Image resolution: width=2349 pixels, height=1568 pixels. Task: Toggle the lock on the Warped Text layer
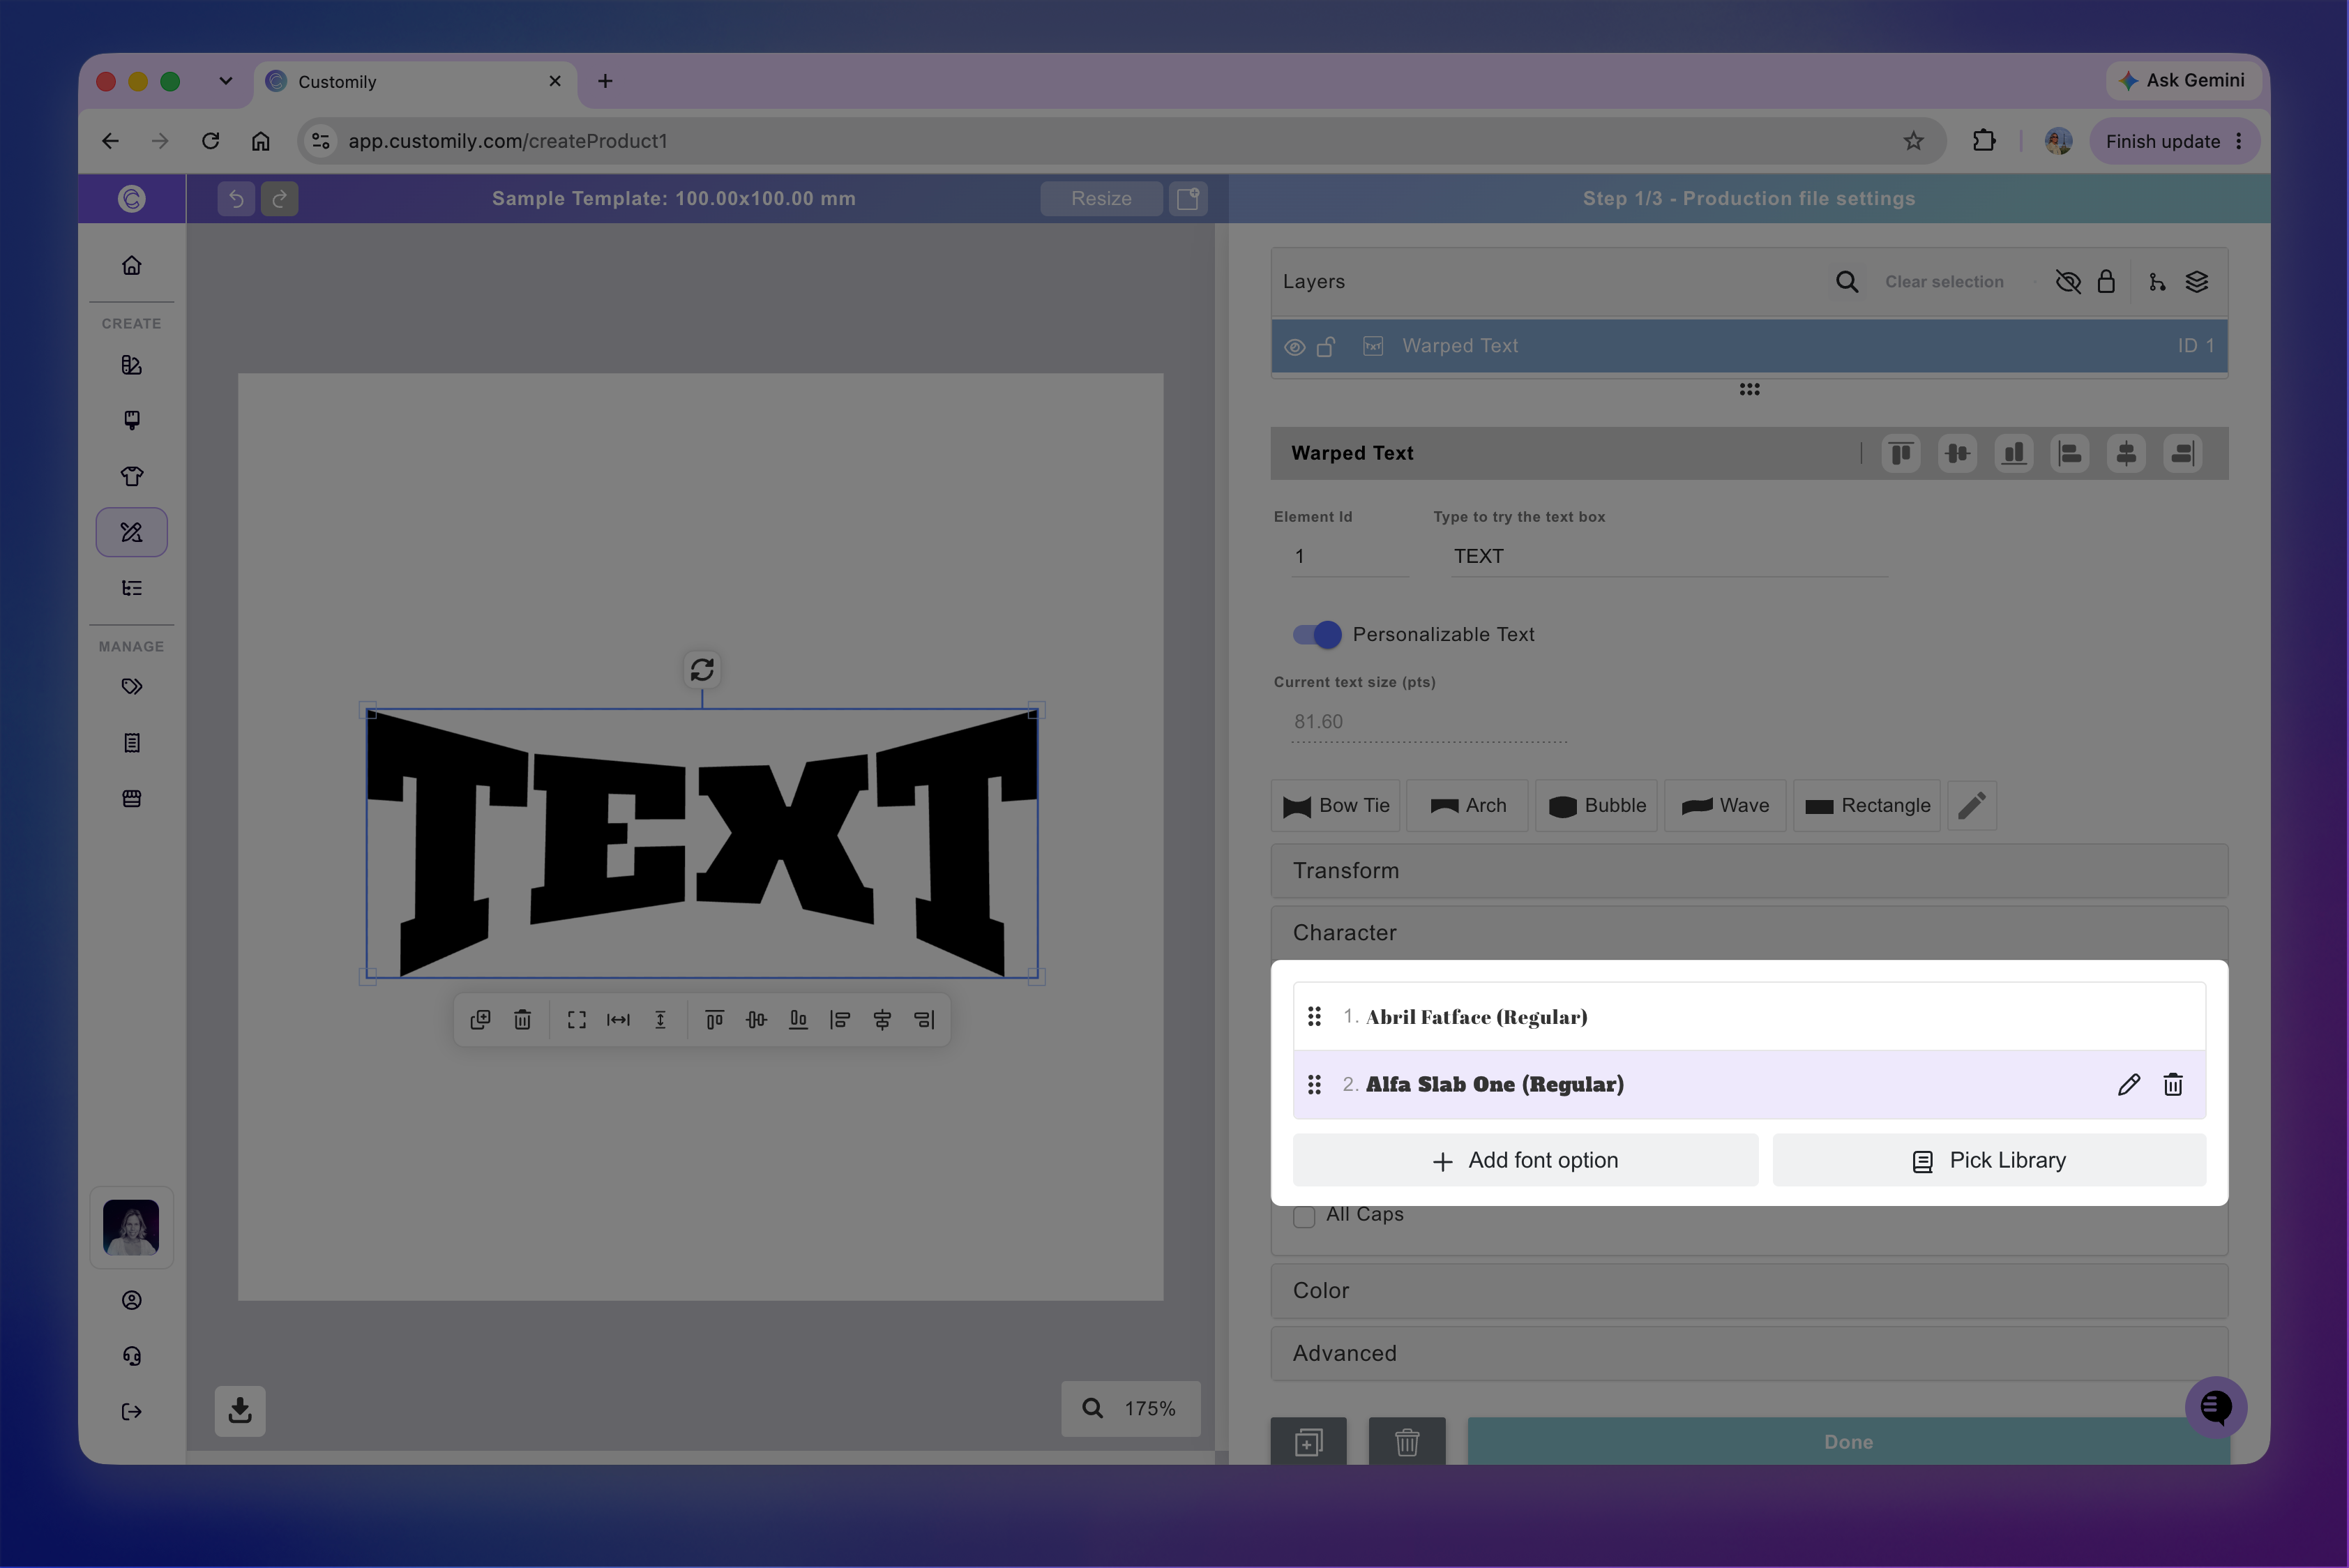click(1326, 347)
